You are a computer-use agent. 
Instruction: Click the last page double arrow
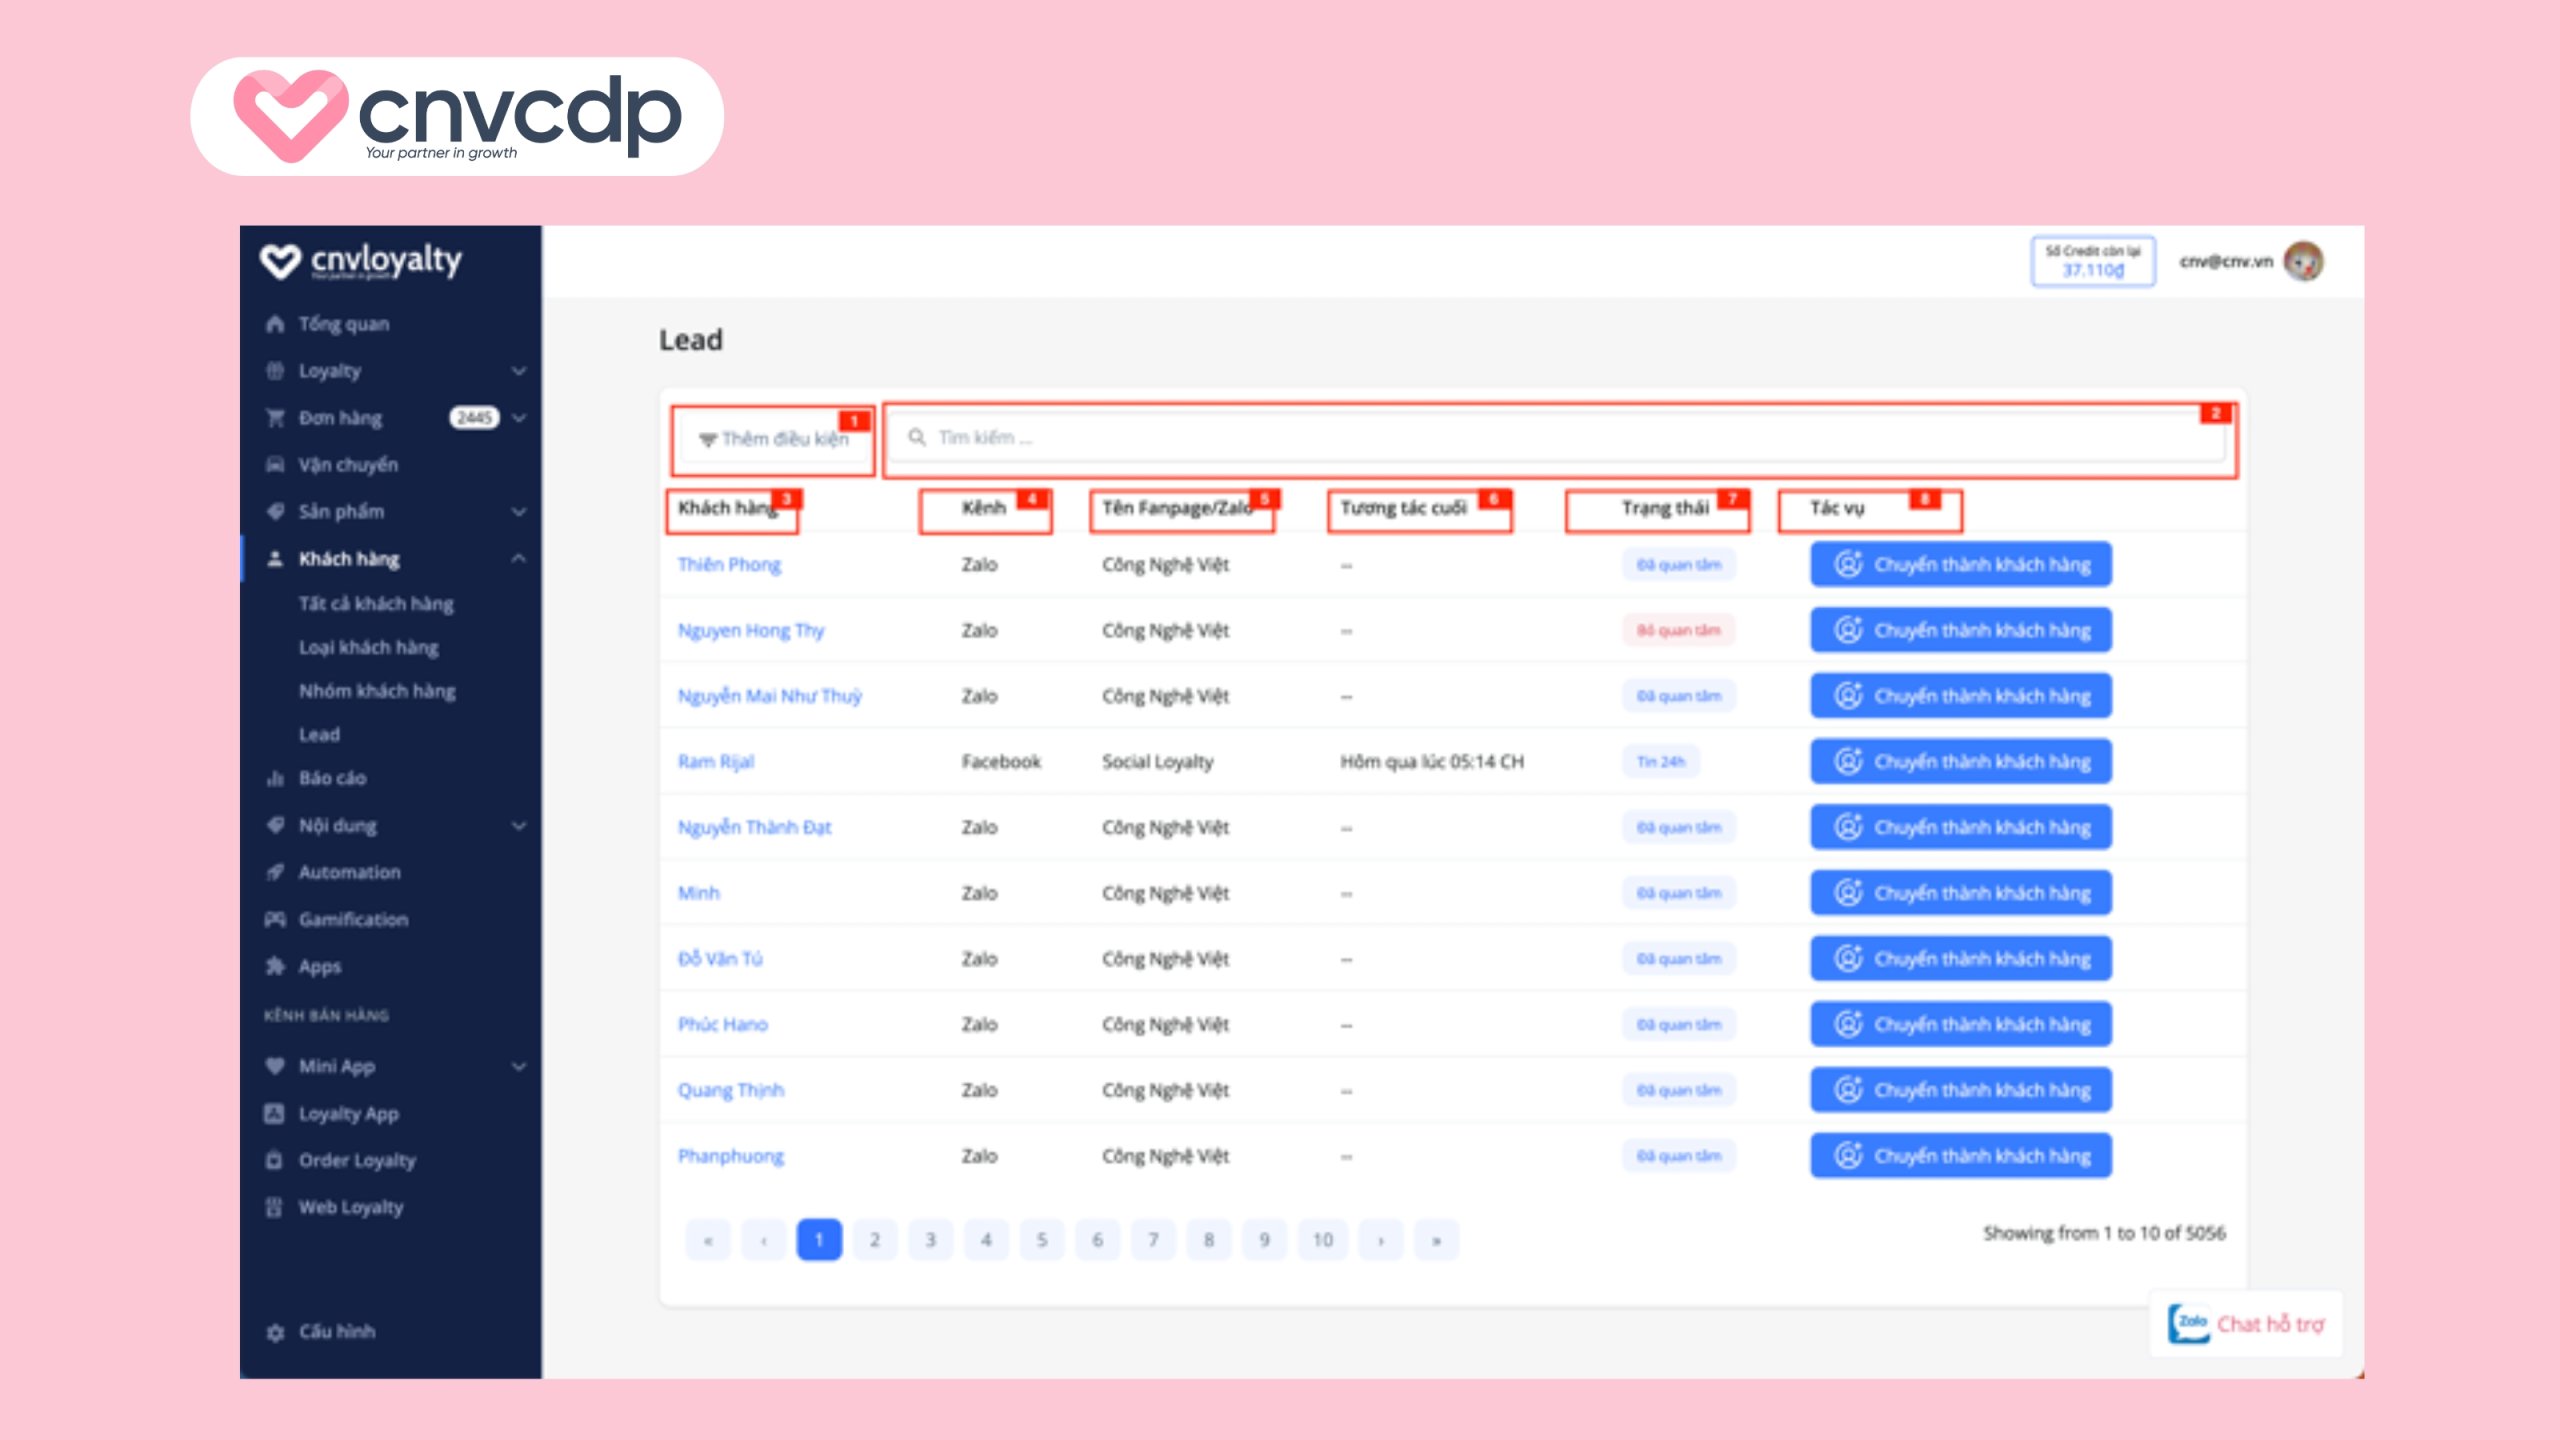point(1437,1240)
